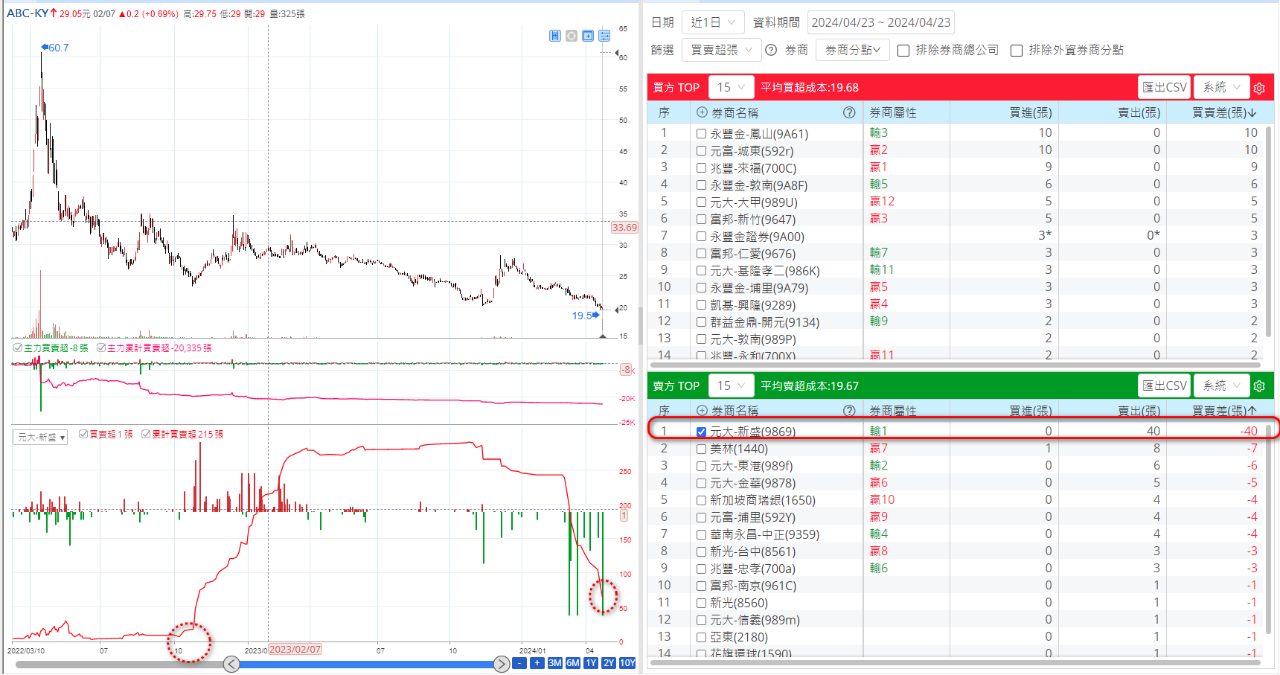Click the 資料期間 date input field
Viewport: 1280px width, 675px height.
click(x=880, y=21)
